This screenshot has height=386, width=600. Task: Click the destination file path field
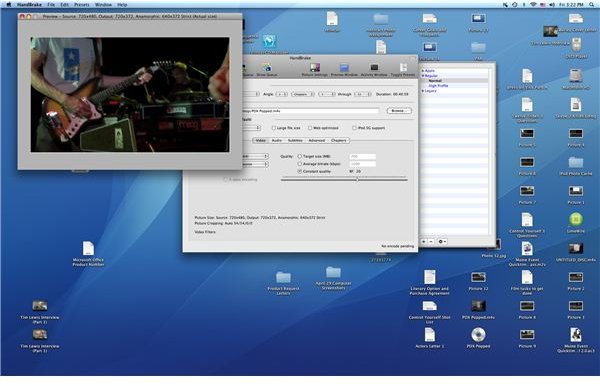coord(310,111)
